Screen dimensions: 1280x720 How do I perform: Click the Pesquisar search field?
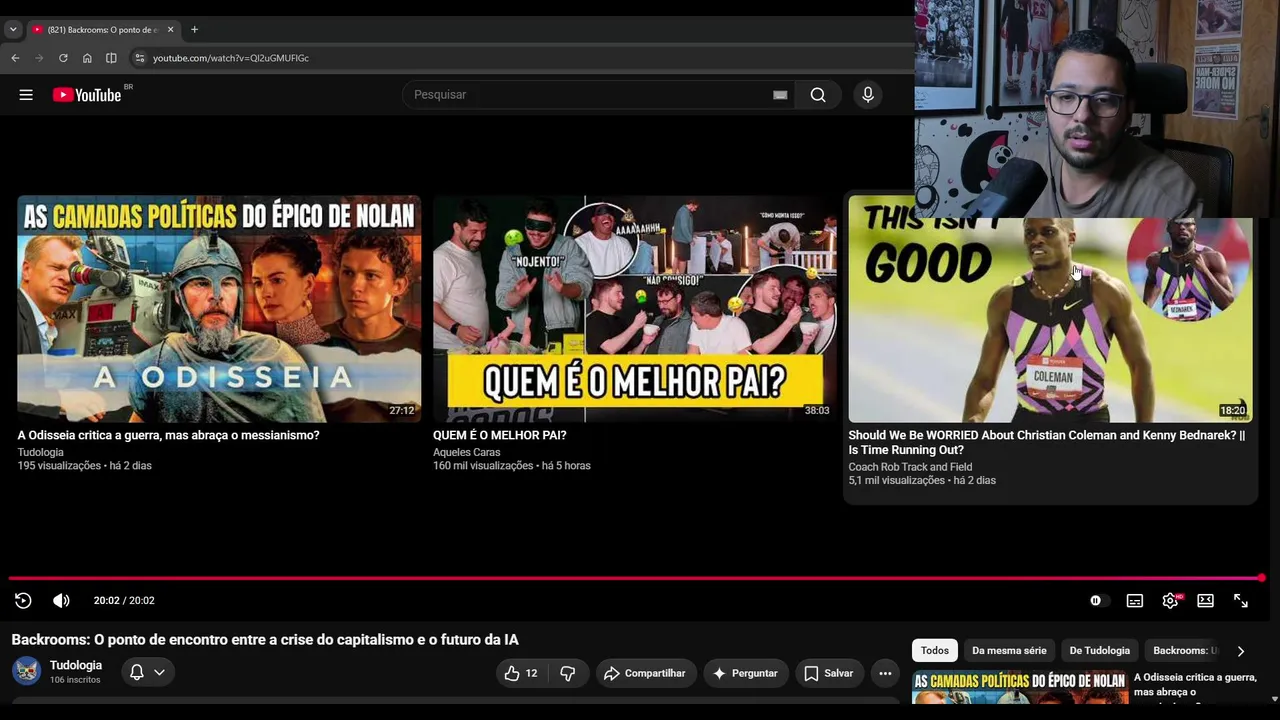(590, 95)
